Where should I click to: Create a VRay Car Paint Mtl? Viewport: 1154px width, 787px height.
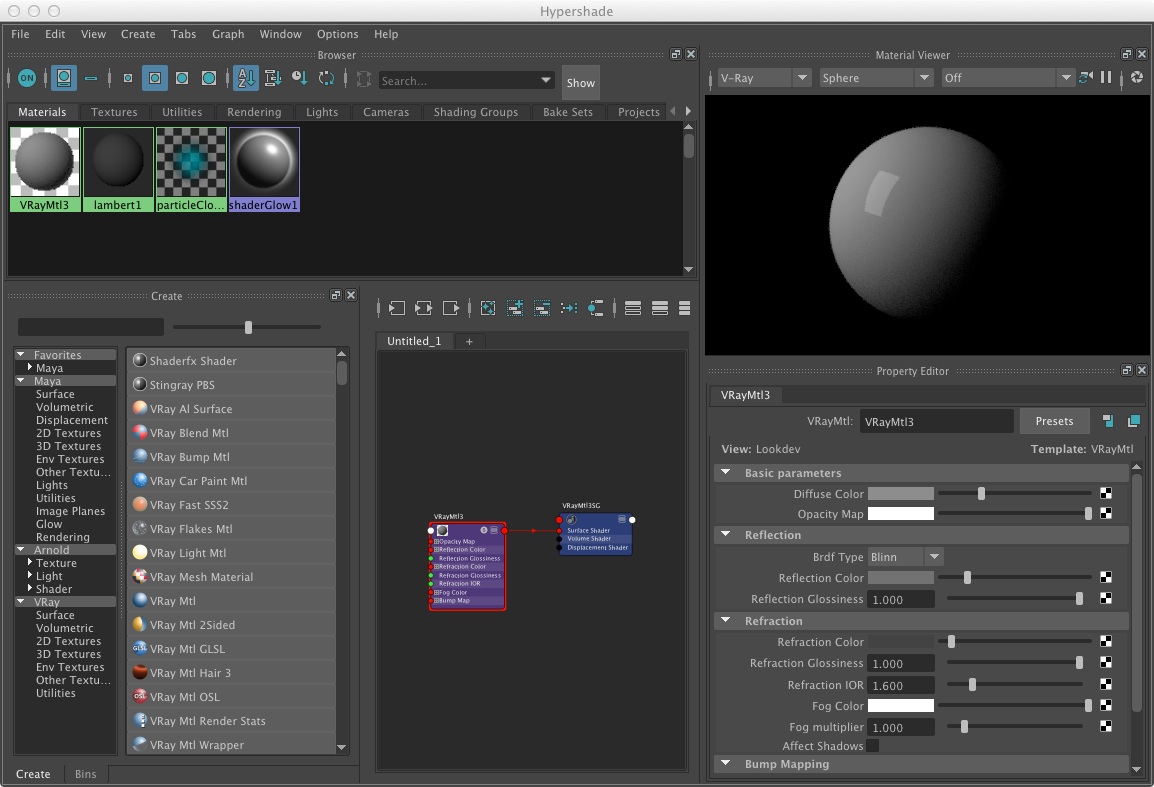(x=231, y=481)
